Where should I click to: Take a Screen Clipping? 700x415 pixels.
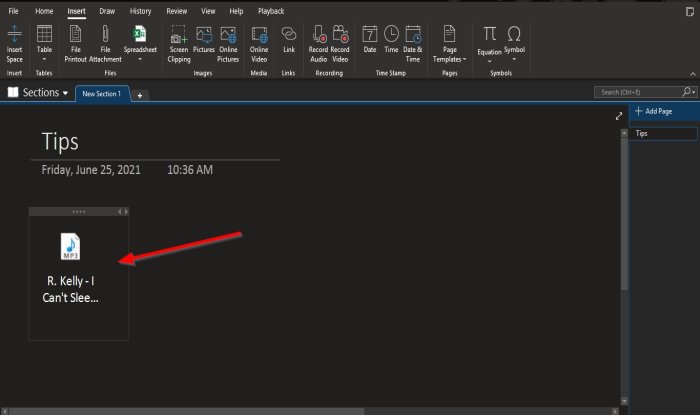coord(179,44)
